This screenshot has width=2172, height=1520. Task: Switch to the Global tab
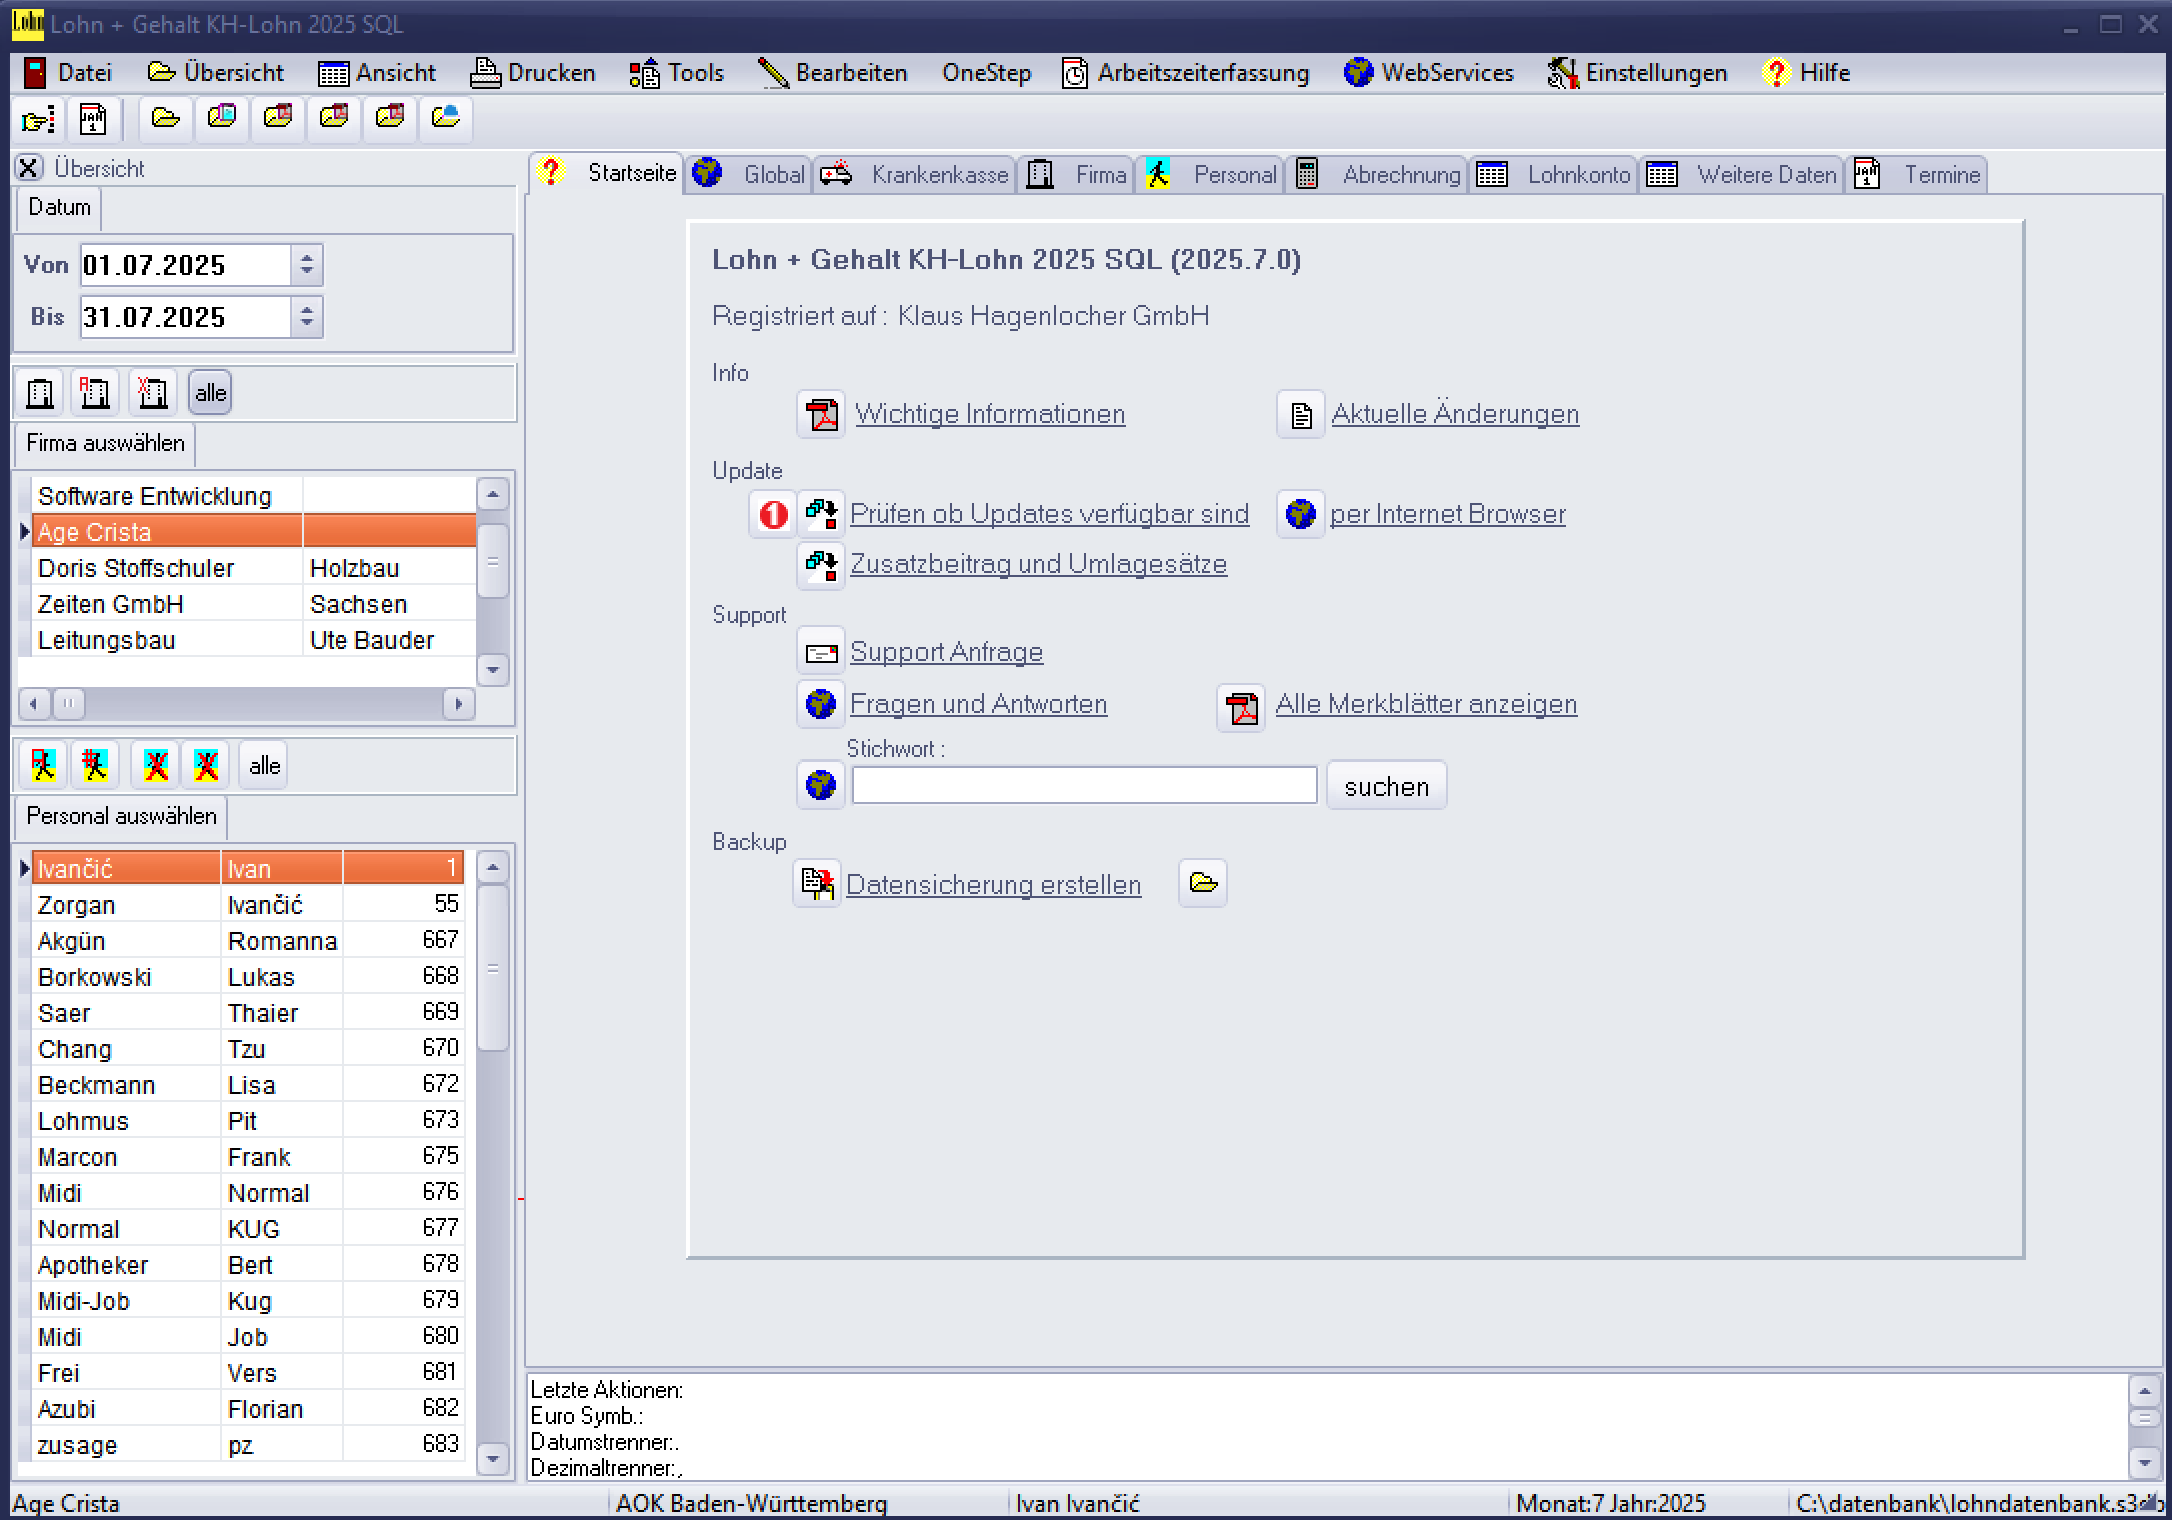pyautogui.click(x=749, y=175)
